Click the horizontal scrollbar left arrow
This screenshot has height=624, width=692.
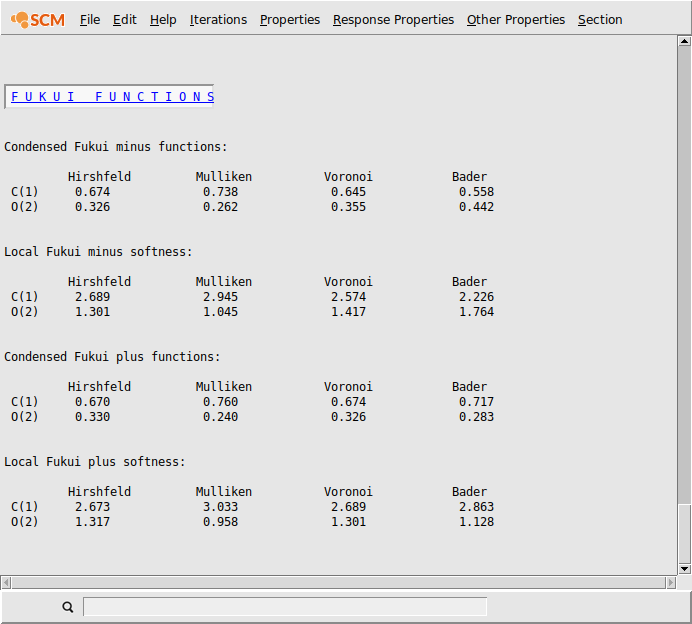[x=6, y=582]
